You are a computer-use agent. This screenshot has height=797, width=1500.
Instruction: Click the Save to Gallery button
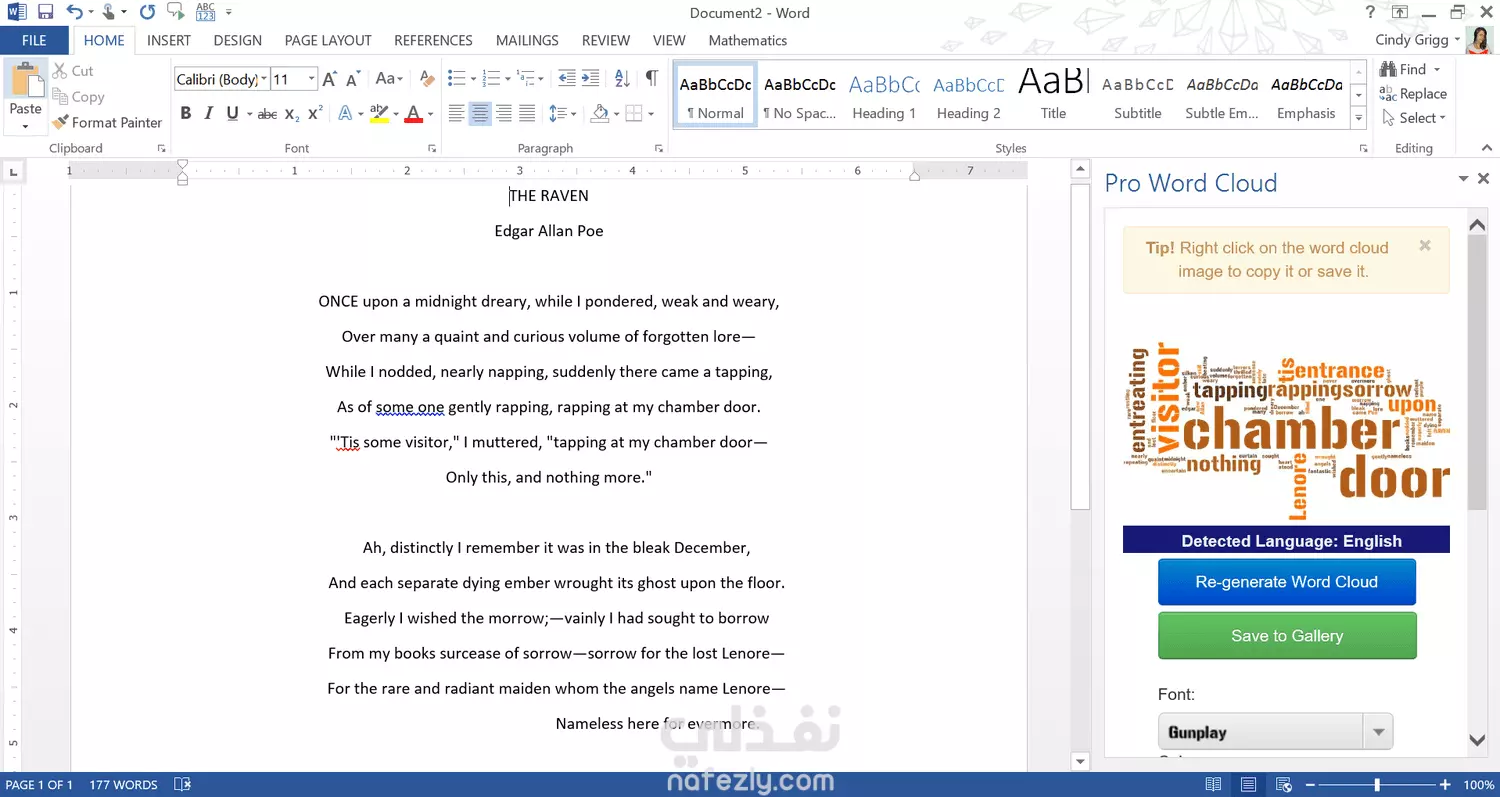1287,636
